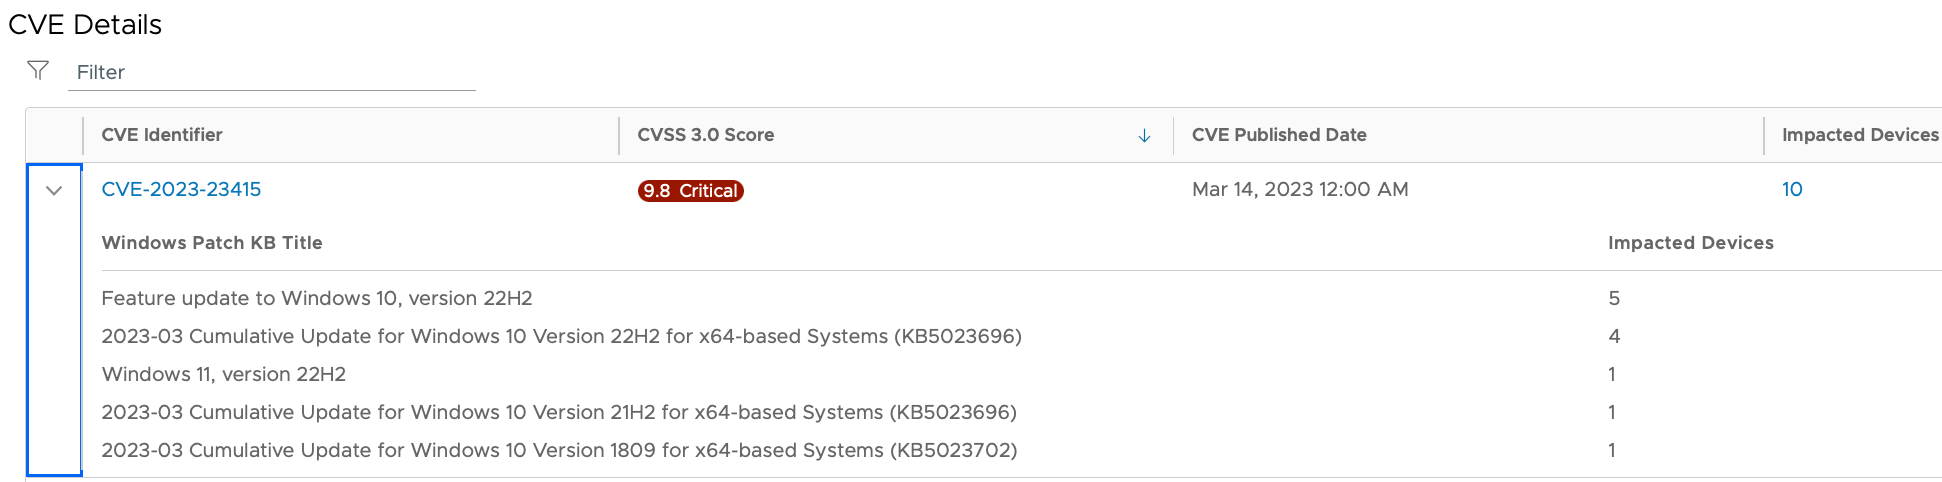This screenshot has width=1942, height=482.
Task: Sort by CVSS 3.0 Score column
Action: (705, 135)
